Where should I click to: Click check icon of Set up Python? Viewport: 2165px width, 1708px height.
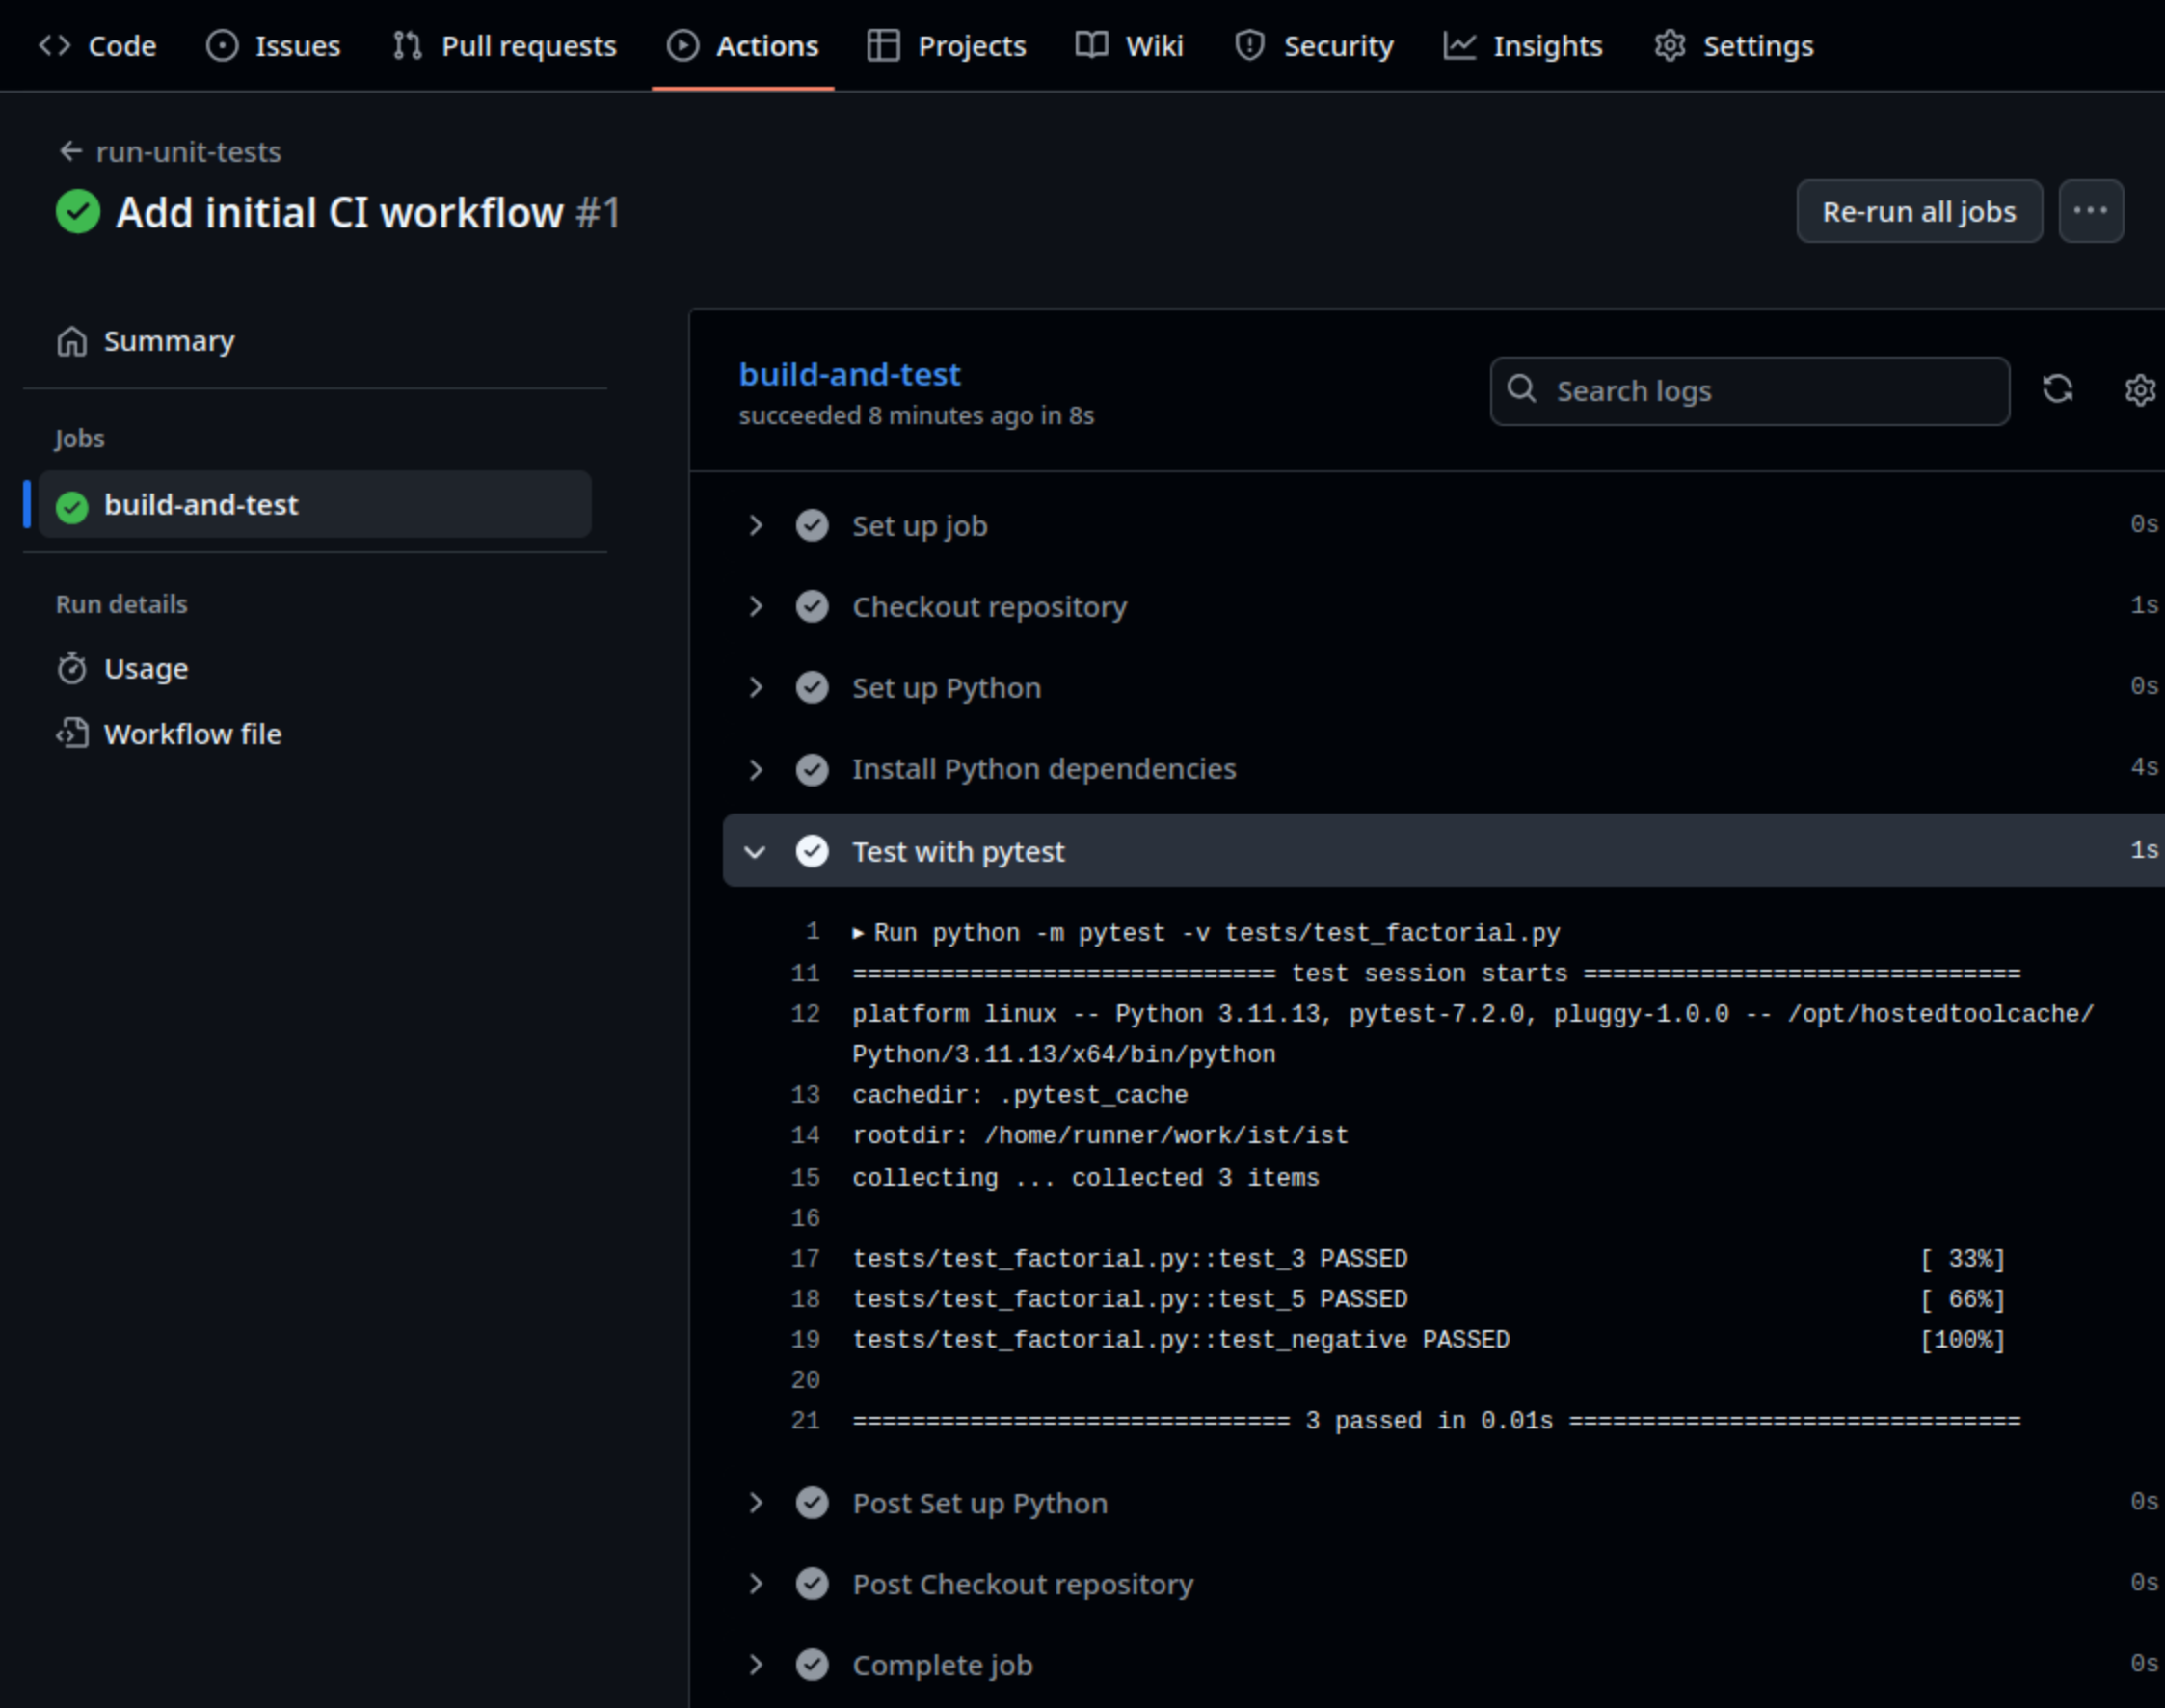click(x=812, y=687)
